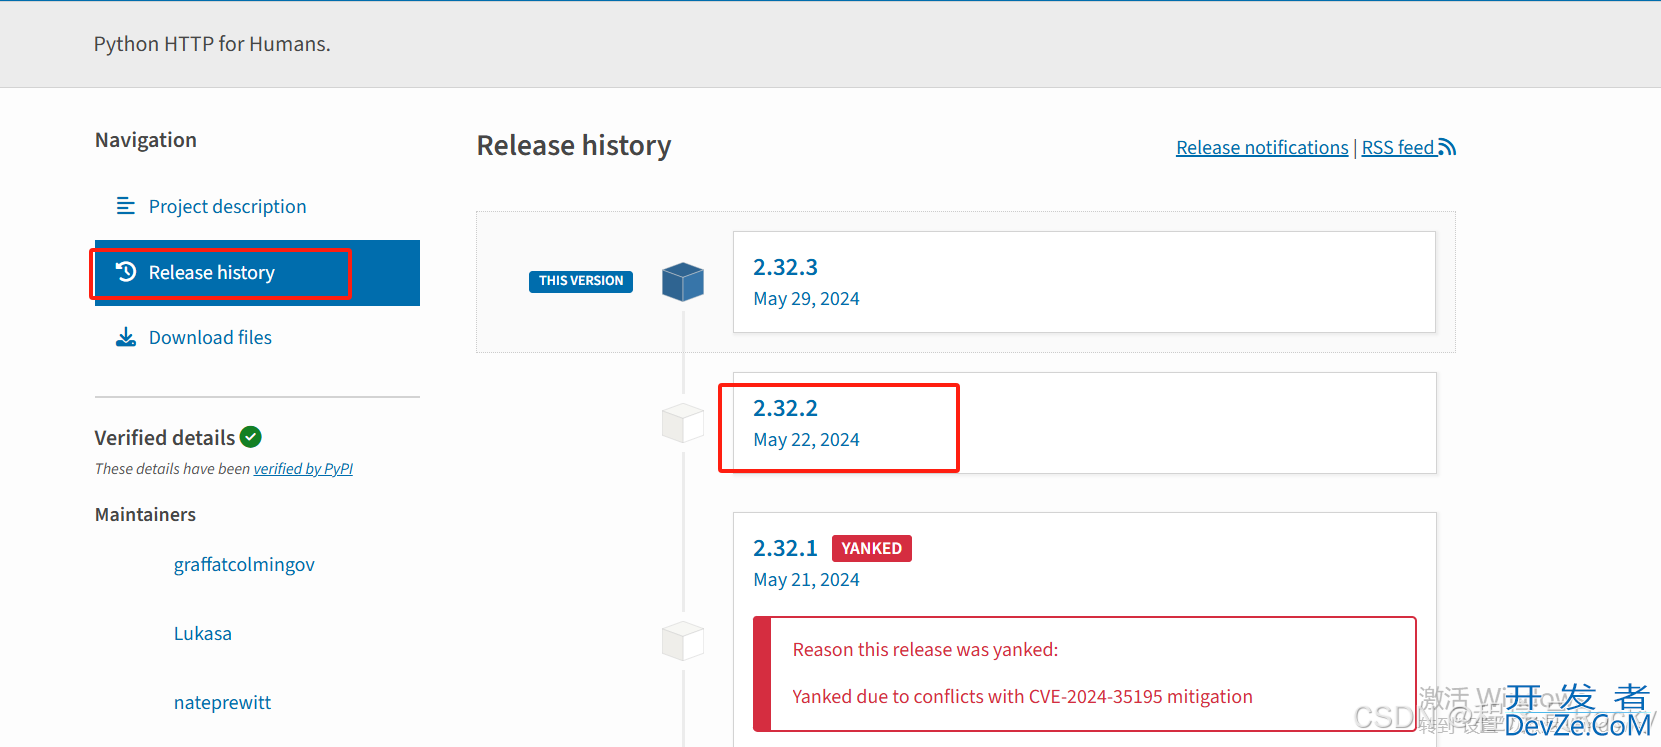Click the CVE-2024-35195 mitigation yank reason text
This screenshot has height=747, width=1661.
coord(1022,697)
